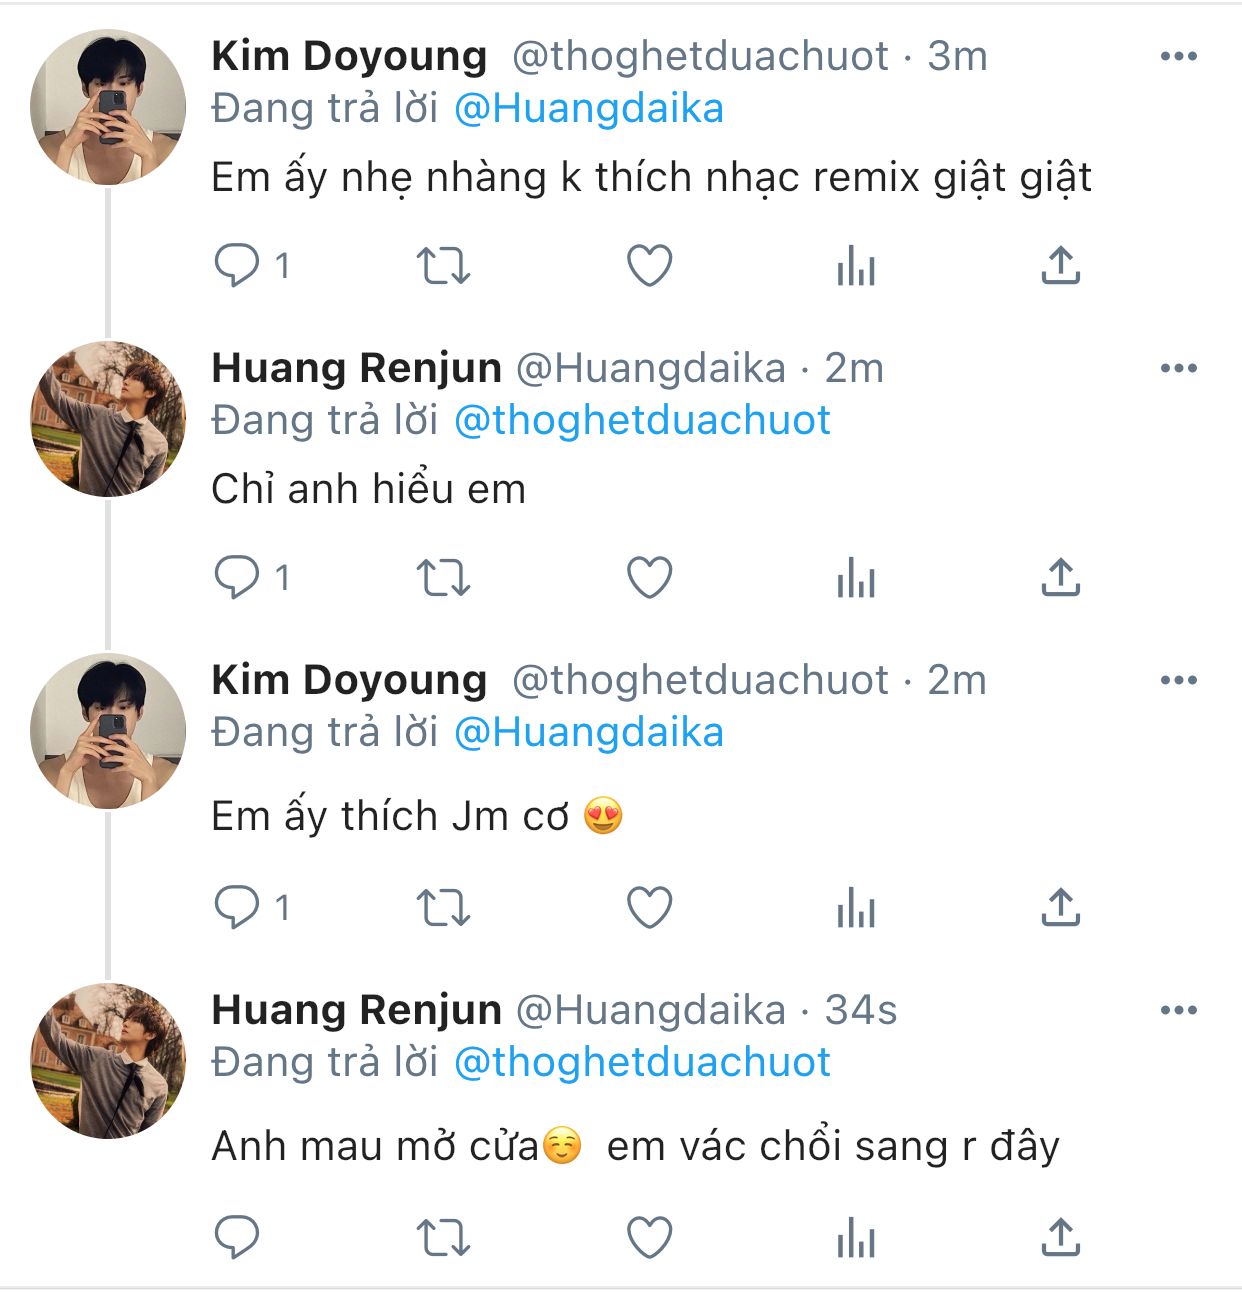
Task: View analytics for the remix music tweet
Action: [x=856, y=267]
